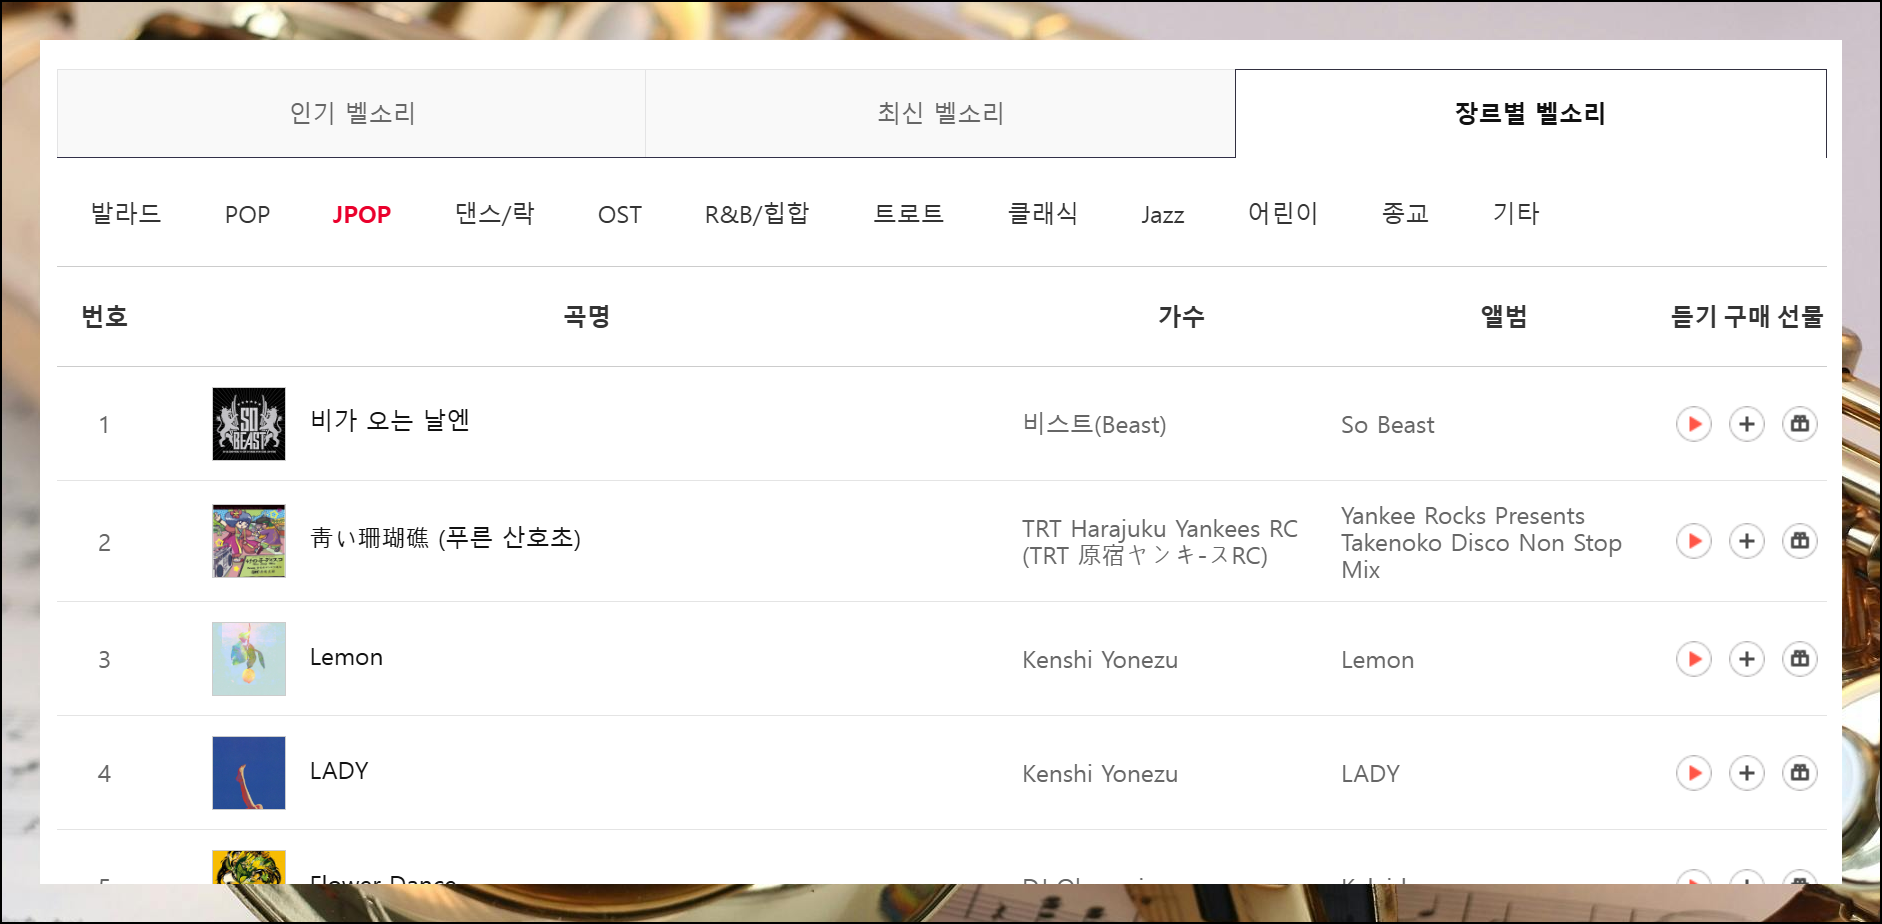
Task: Select the POP genre
Action: (247, 215)
